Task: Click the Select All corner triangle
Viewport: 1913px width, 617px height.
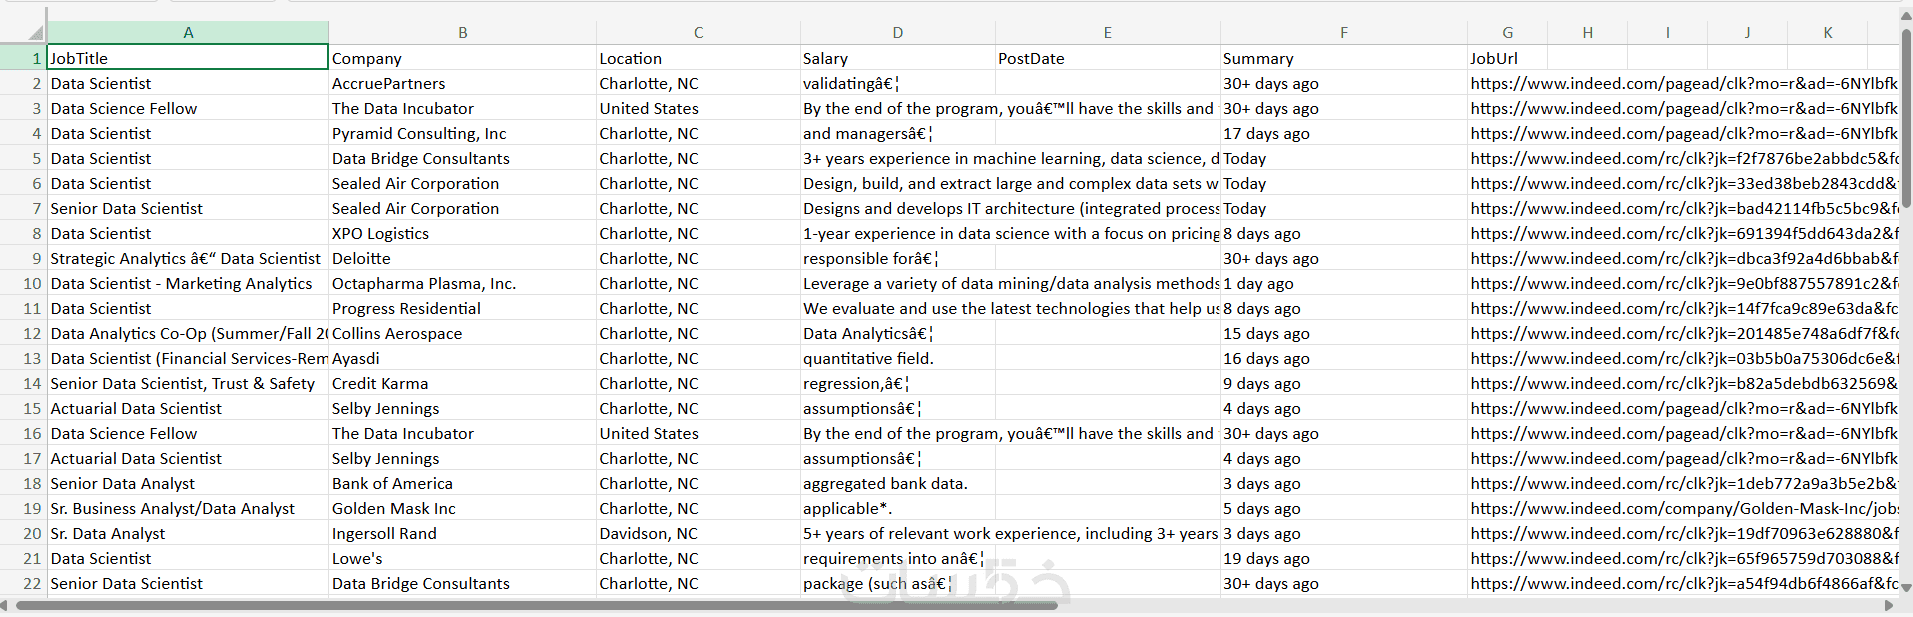Action: pos(34,31)
